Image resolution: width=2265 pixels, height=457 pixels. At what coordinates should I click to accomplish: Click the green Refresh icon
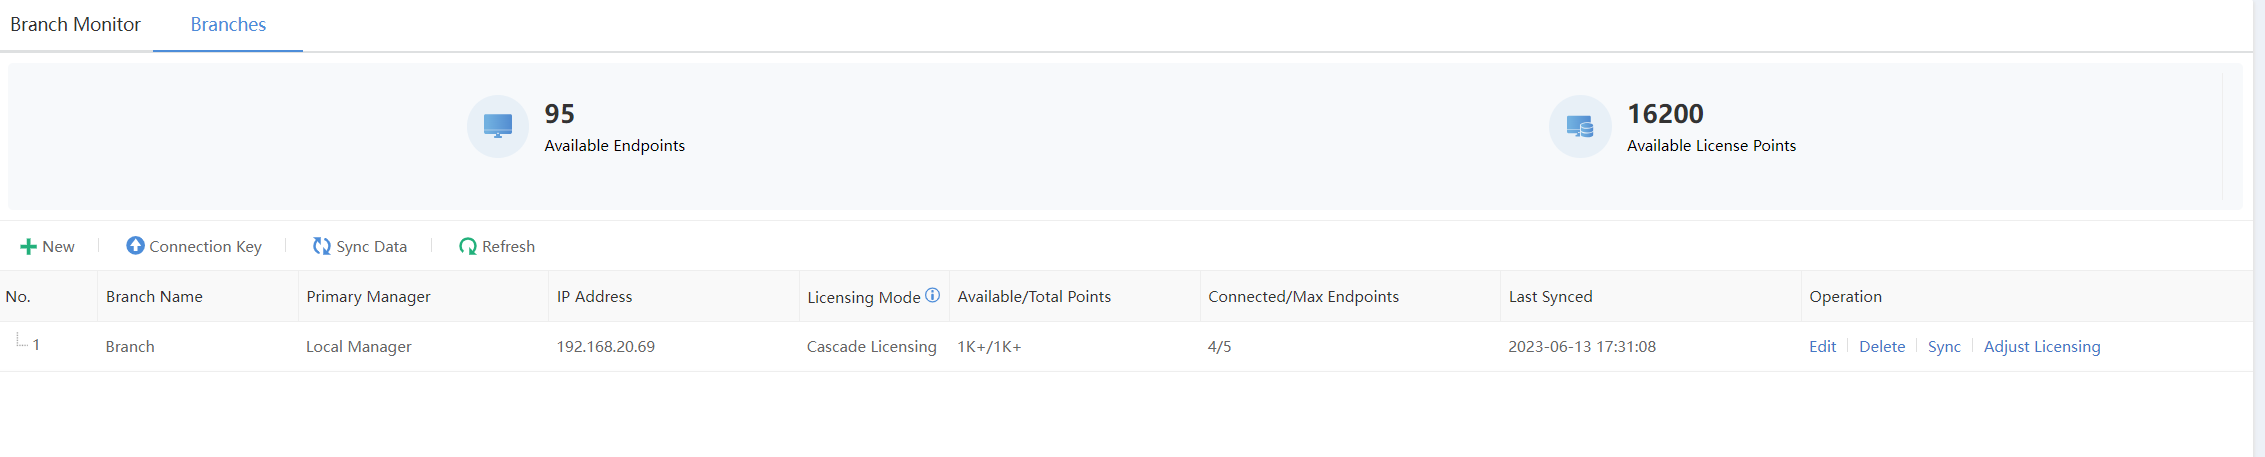click(x=467, y=246)
